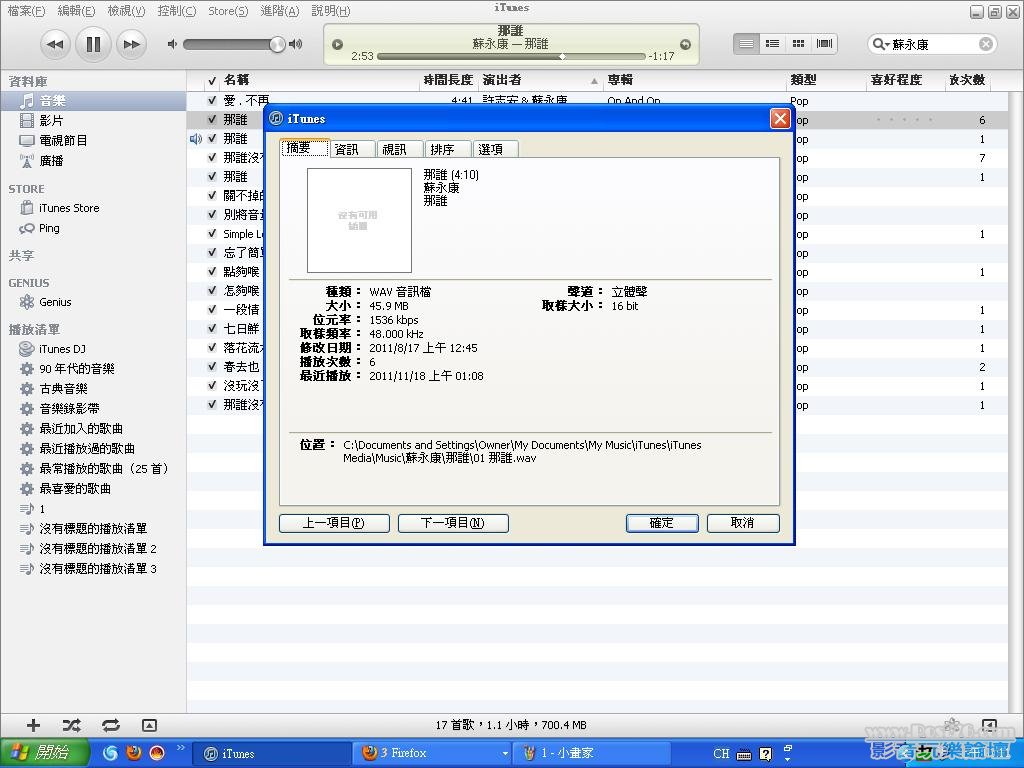1024x768 pixels.
Task: Adjust the volume slider knob
Action: point(278,44)
